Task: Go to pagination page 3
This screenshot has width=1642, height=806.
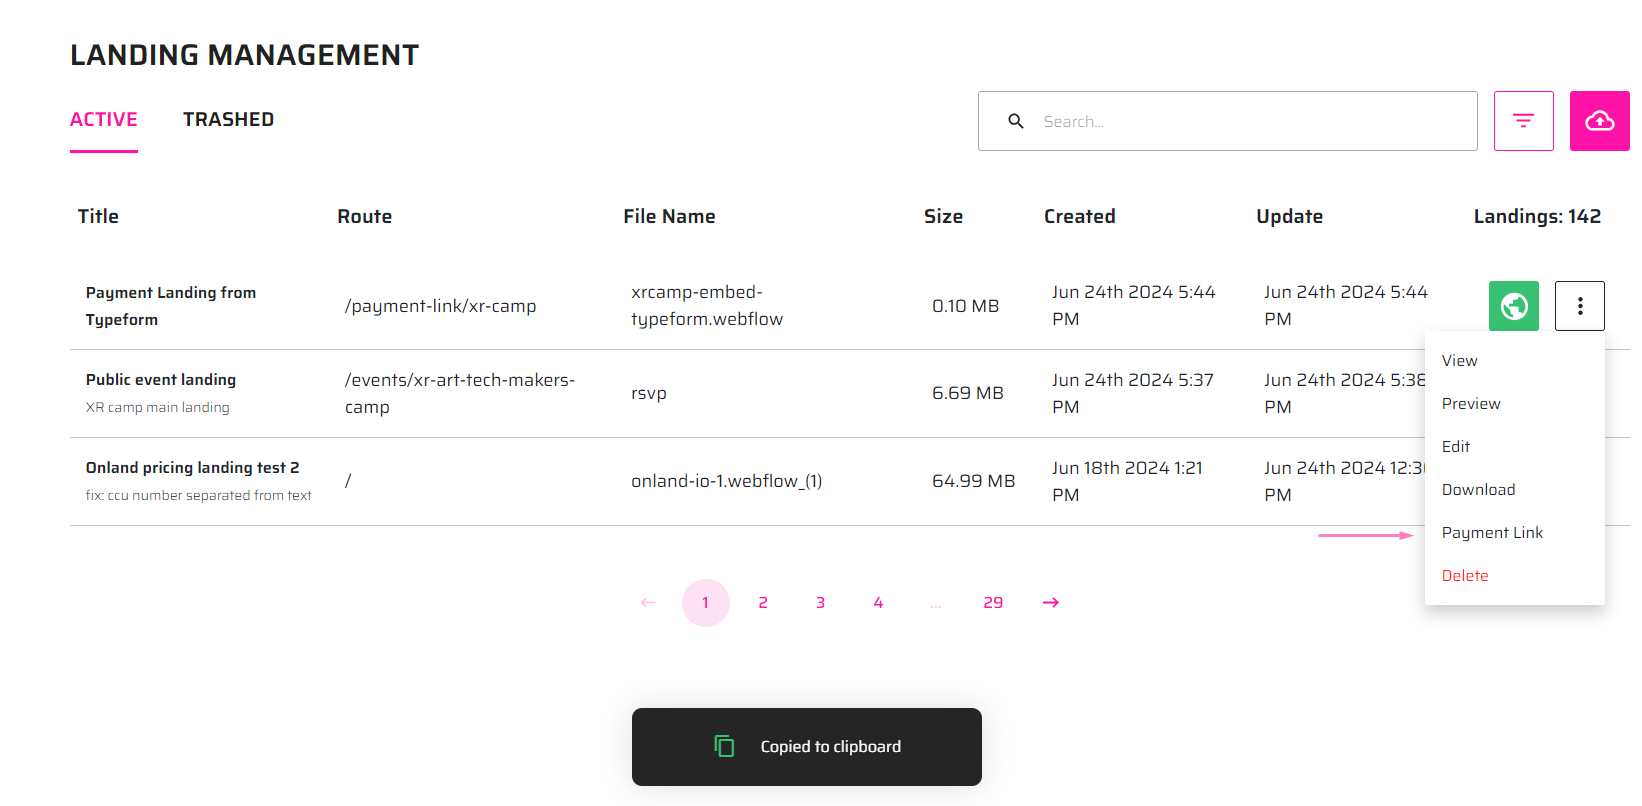Action: (x=820, y=603)
